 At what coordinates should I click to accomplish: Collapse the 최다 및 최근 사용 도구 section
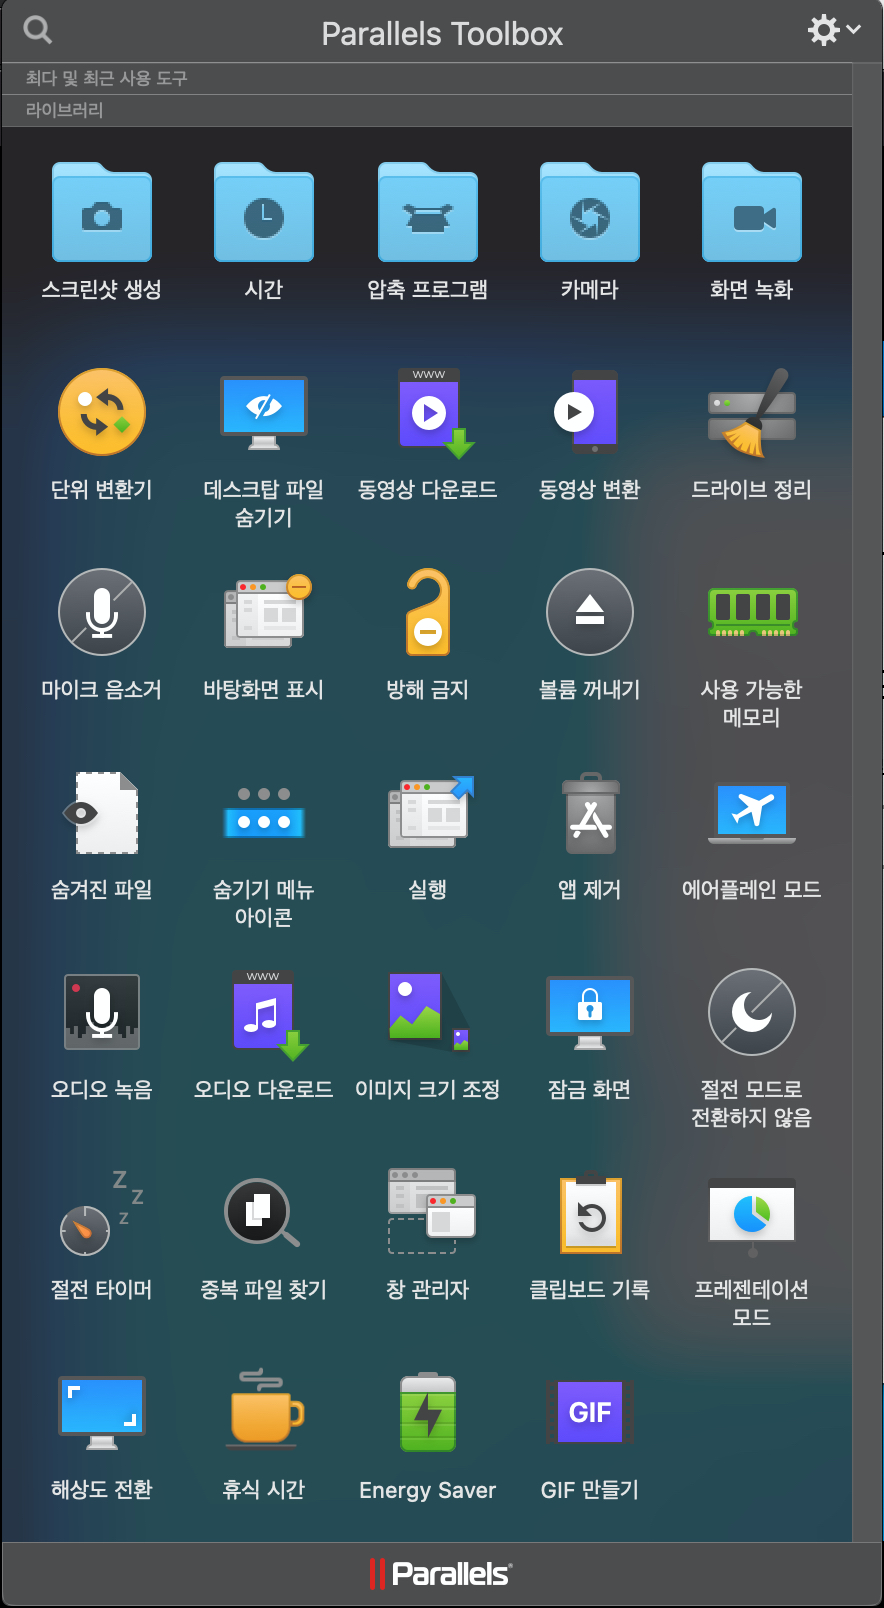427,78
